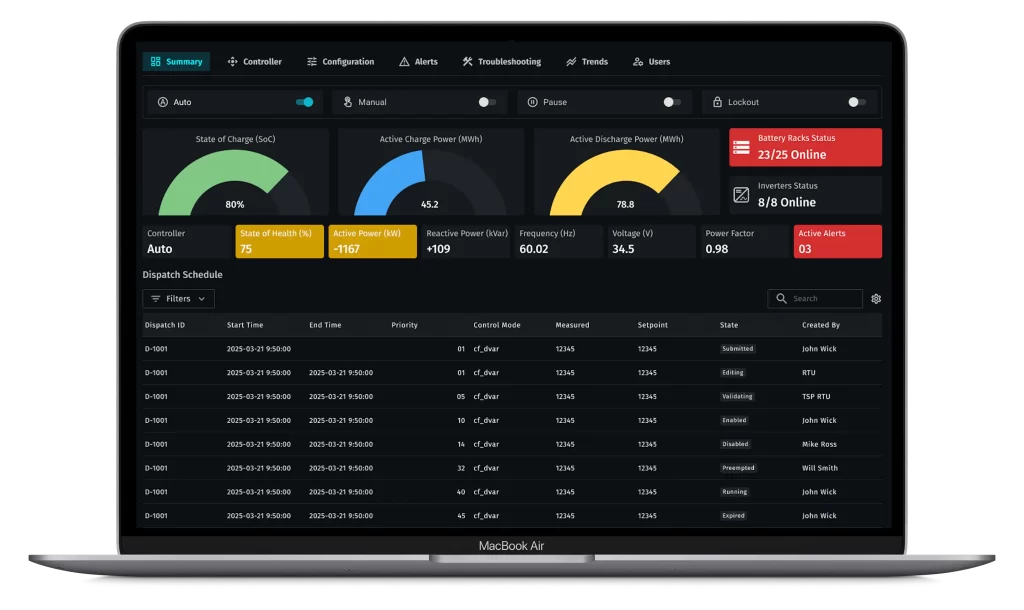Click creator TSP RTU
The width and height of the screenshot is (1024, 610).
click(816, 396)
